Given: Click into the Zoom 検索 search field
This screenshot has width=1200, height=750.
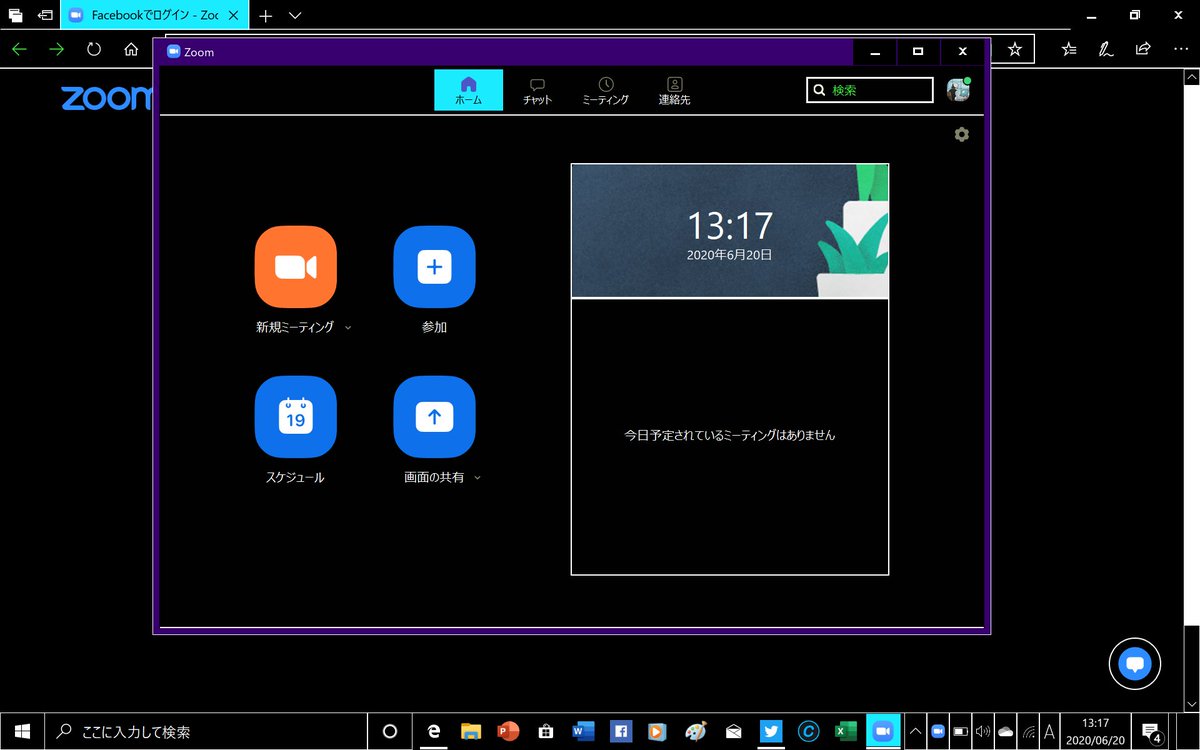Looking at the screenshot, I should [870, 90].
